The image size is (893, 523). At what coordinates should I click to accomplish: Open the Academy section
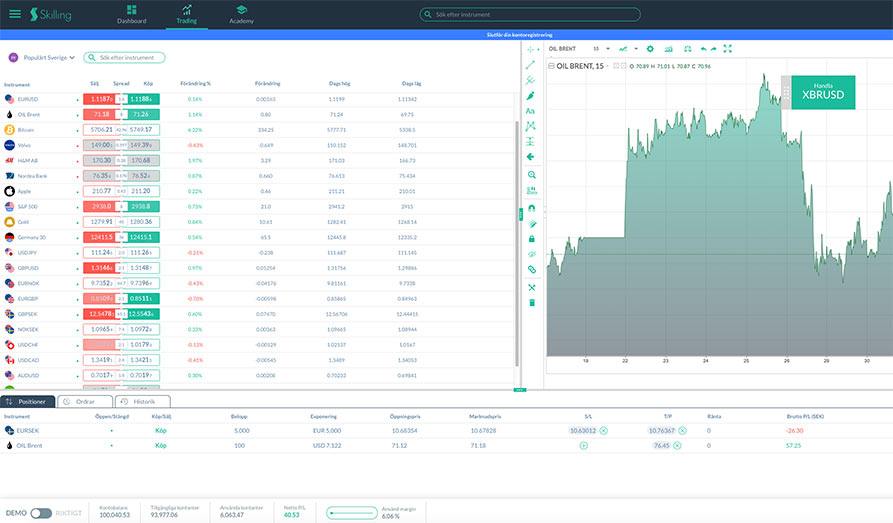click(241, 14)
